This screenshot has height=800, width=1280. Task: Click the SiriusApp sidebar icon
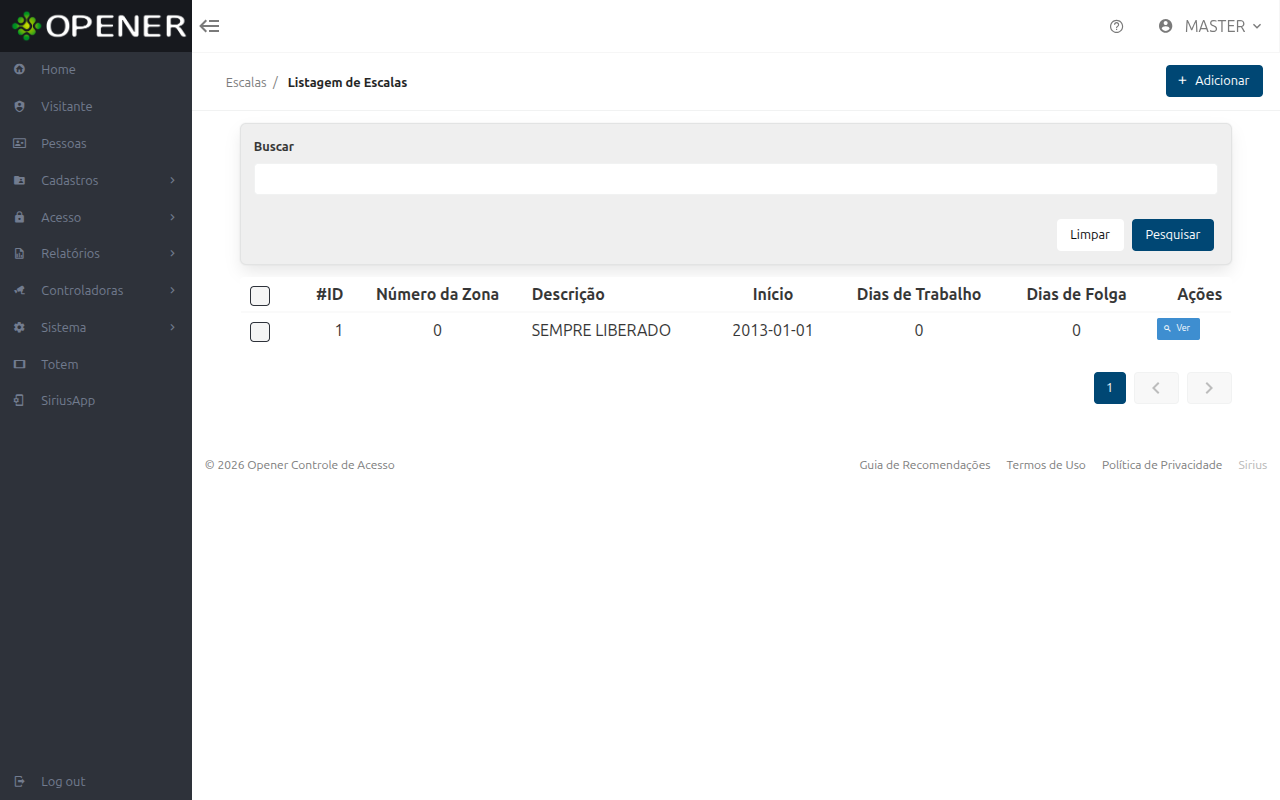point(19,401)
